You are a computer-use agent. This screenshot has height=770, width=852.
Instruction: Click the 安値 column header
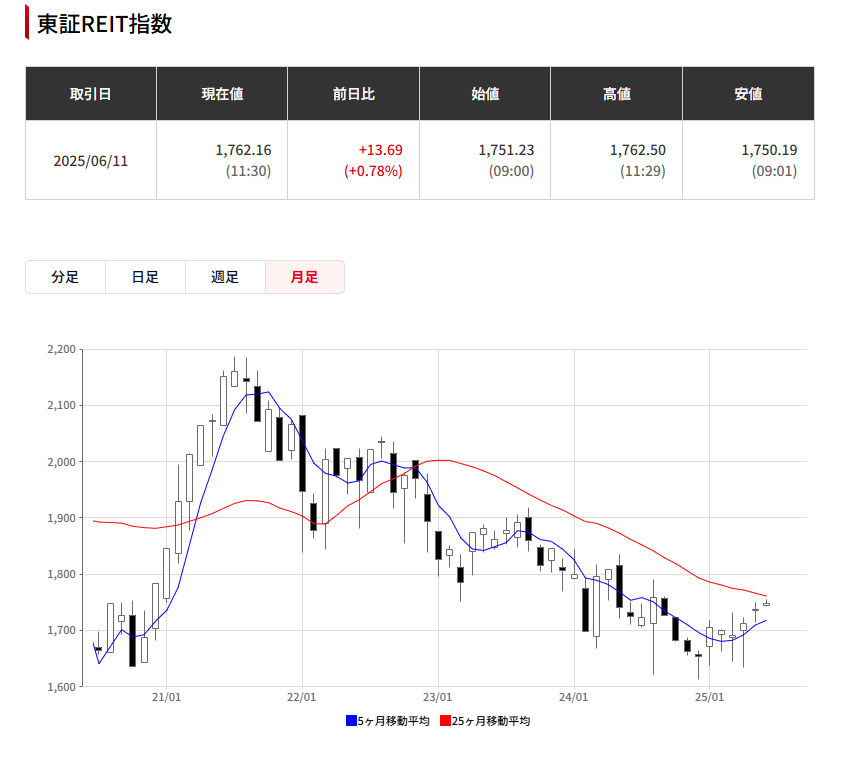748,94
